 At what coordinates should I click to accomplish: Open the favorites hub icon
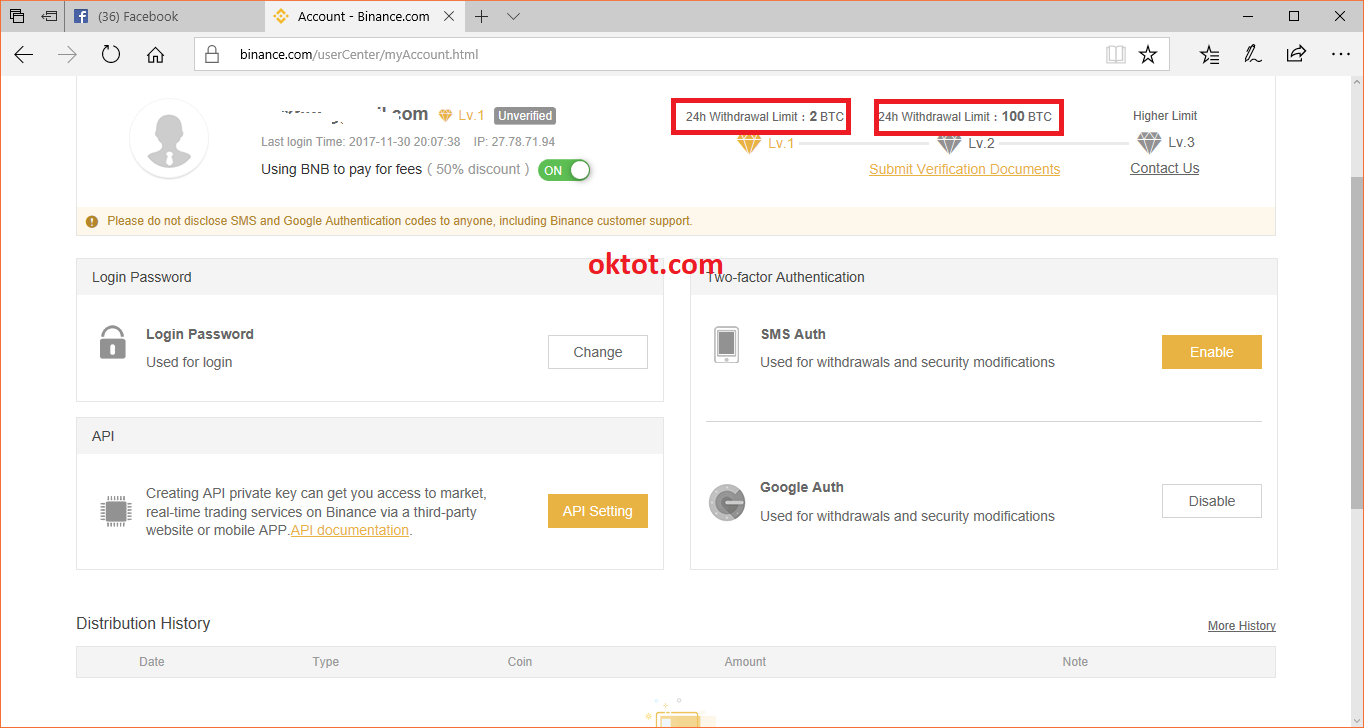1209,55
